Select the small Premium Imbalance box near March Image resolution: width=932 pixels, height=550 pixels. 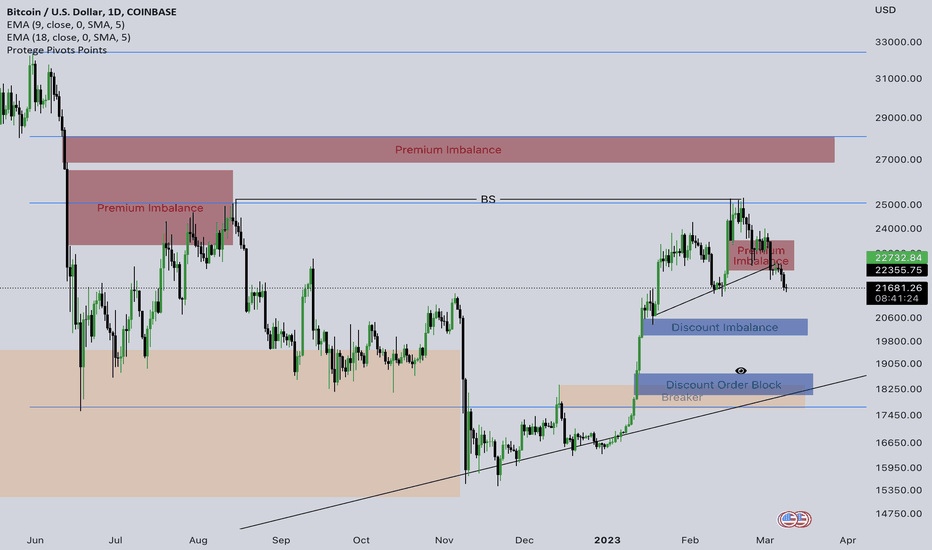pos(761,256)
